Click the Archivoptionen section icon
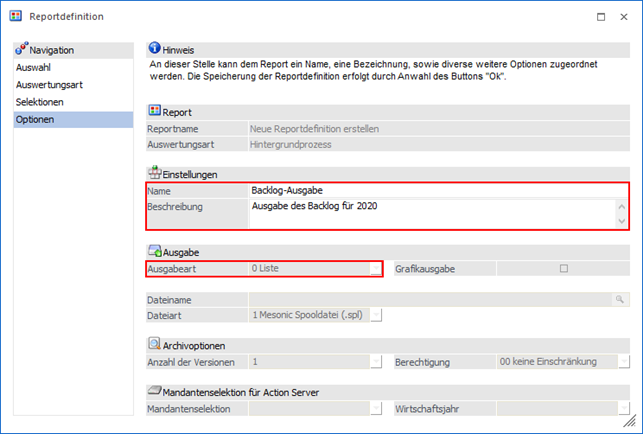The width and height of the screenshot is (643, 434). [x=155, y=343]
